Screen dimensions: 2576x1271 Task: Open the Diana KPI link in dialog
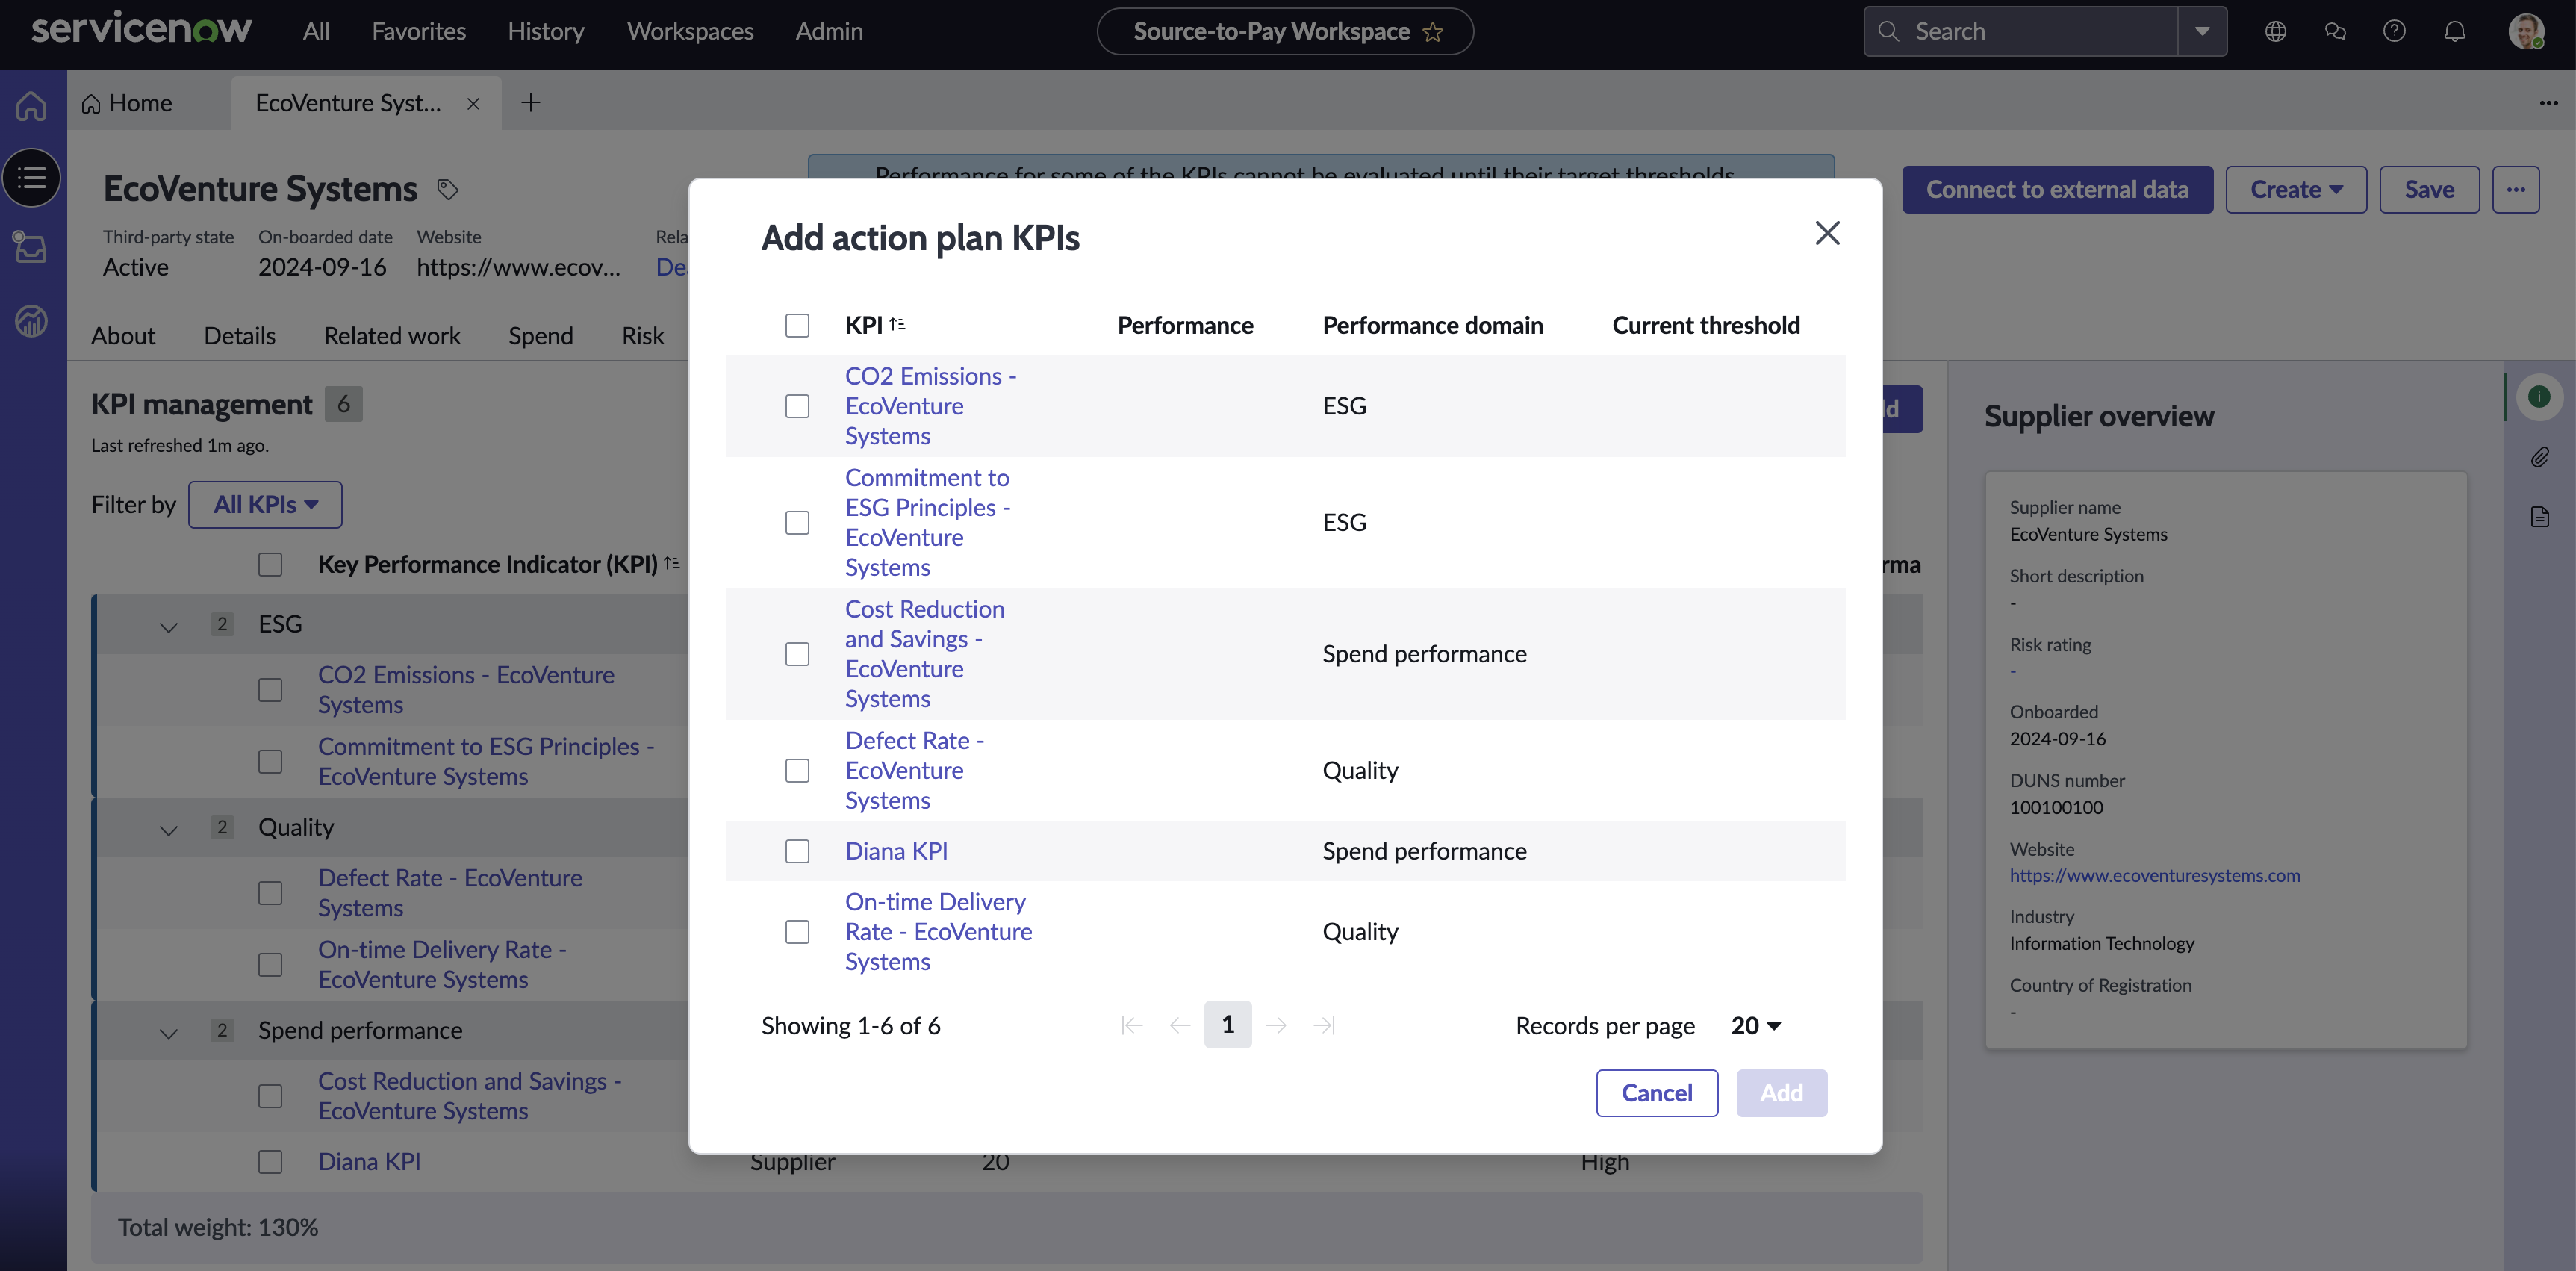pyautogui.click(x=896, y=851)
